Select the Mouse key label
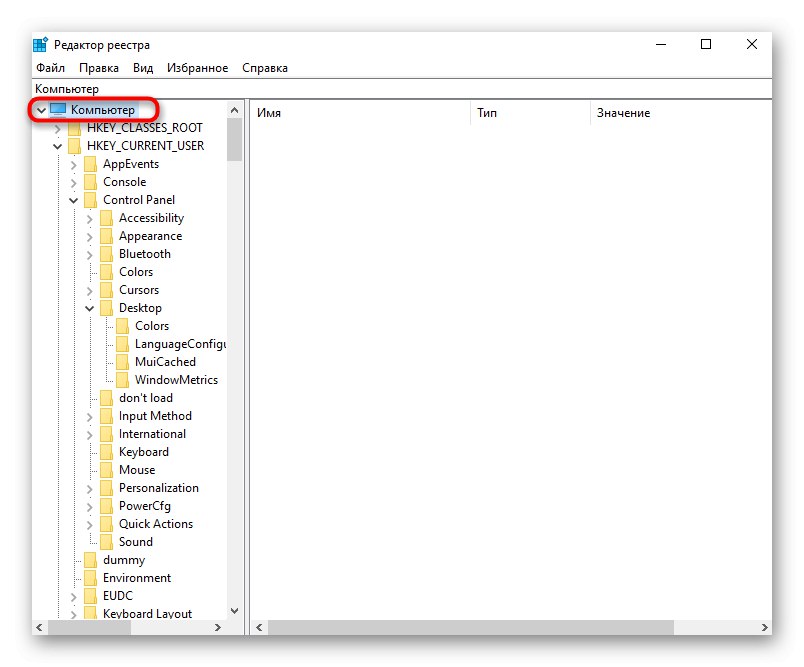 coord(137,470)
